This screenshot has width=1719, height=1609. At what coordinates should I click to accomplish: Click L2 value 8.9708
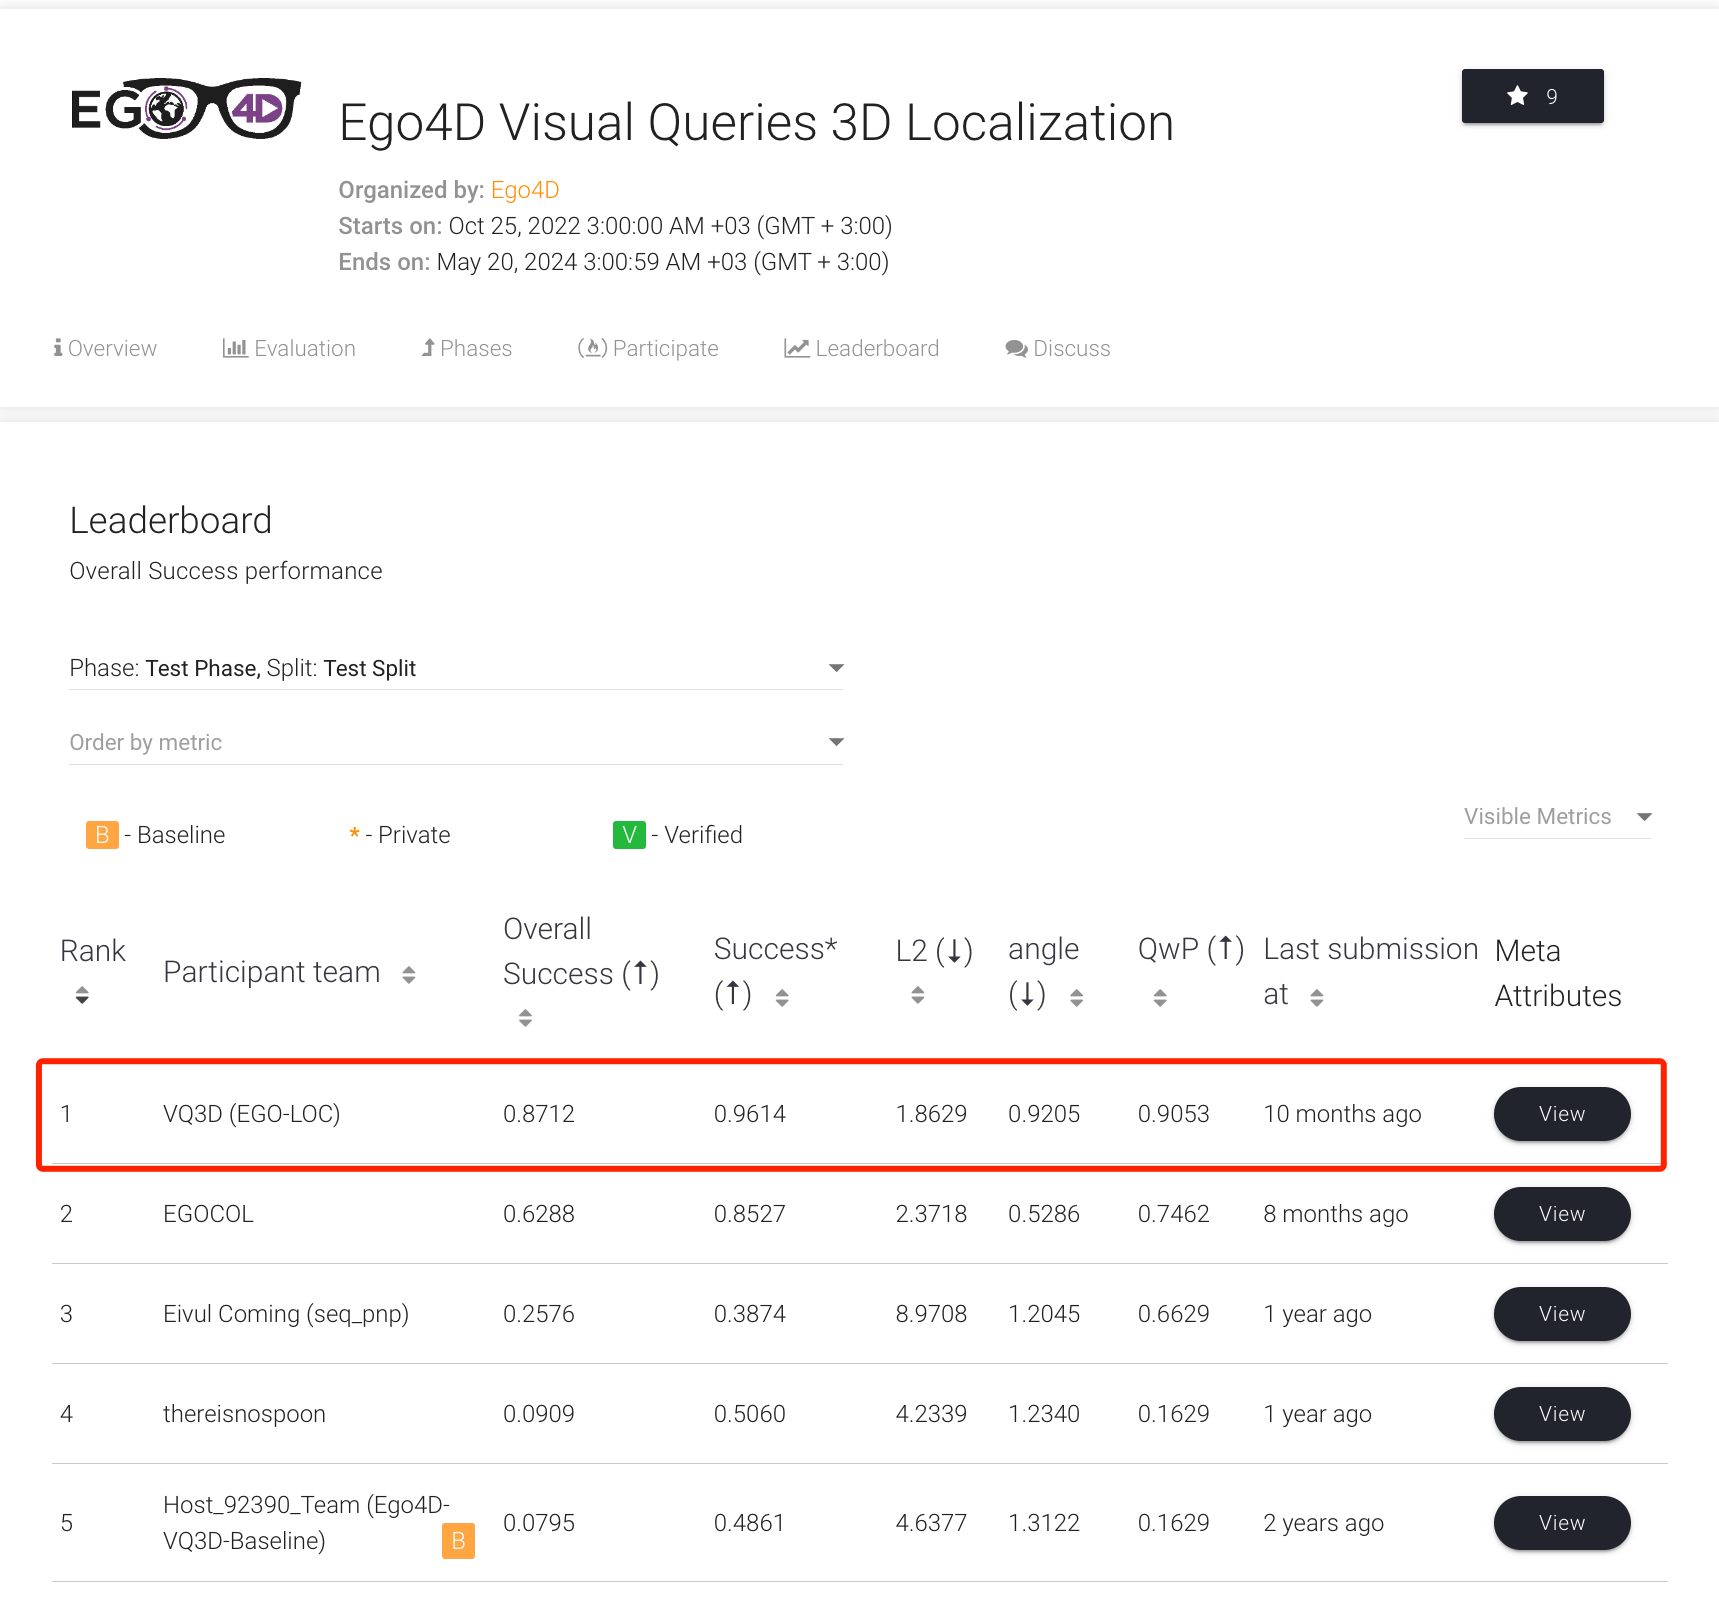(x=931, y=1314)
